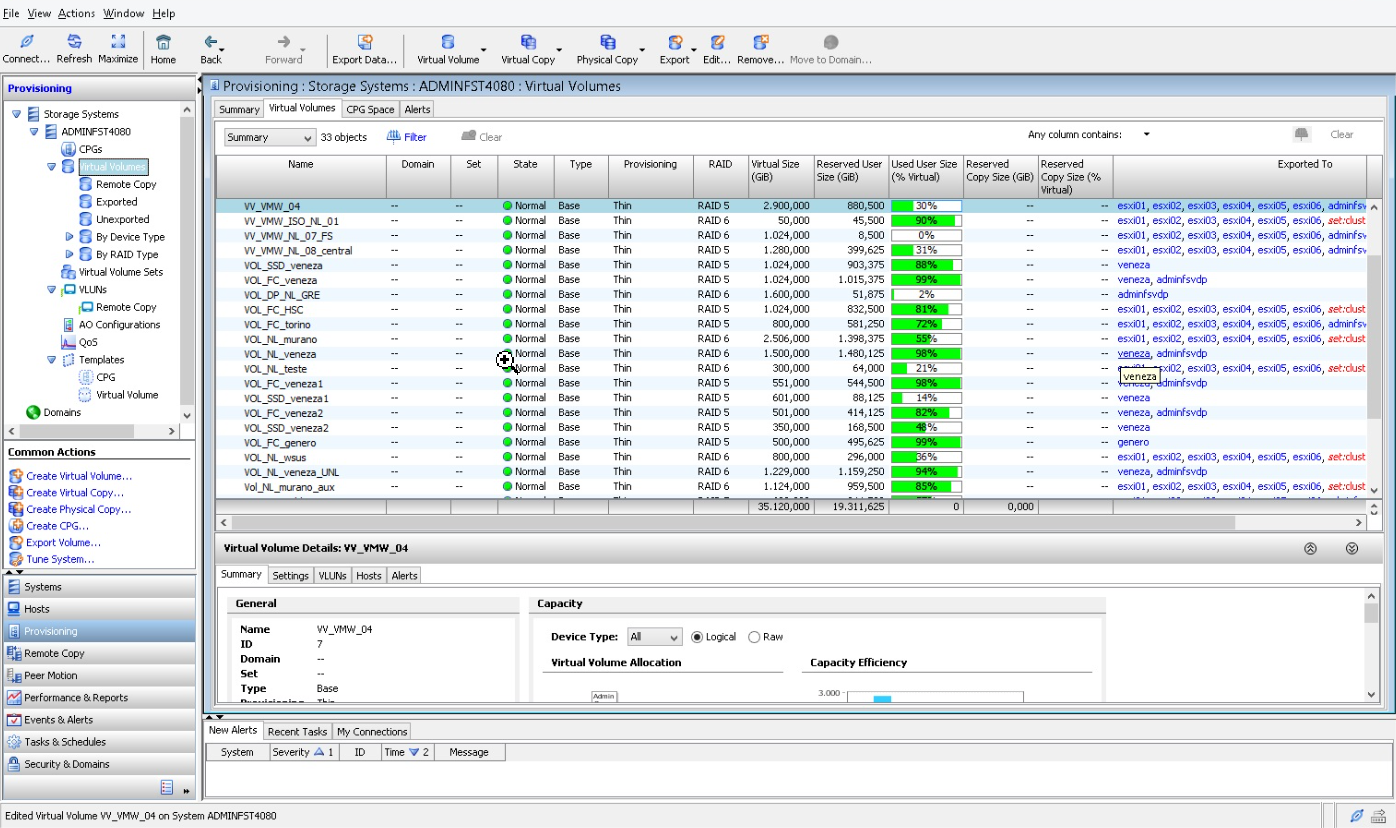1396x828 pixels.
Task: Open the Export Data toolbar icon
Action: click(x=364, y=42)
